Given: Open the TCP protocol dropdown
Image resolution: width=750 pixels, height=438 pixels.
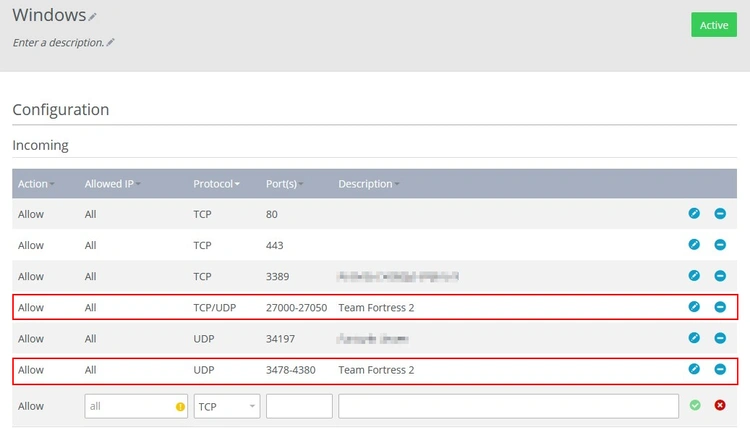Looking at the screenshot, I should pyautogui.click(x=227, y=406).
